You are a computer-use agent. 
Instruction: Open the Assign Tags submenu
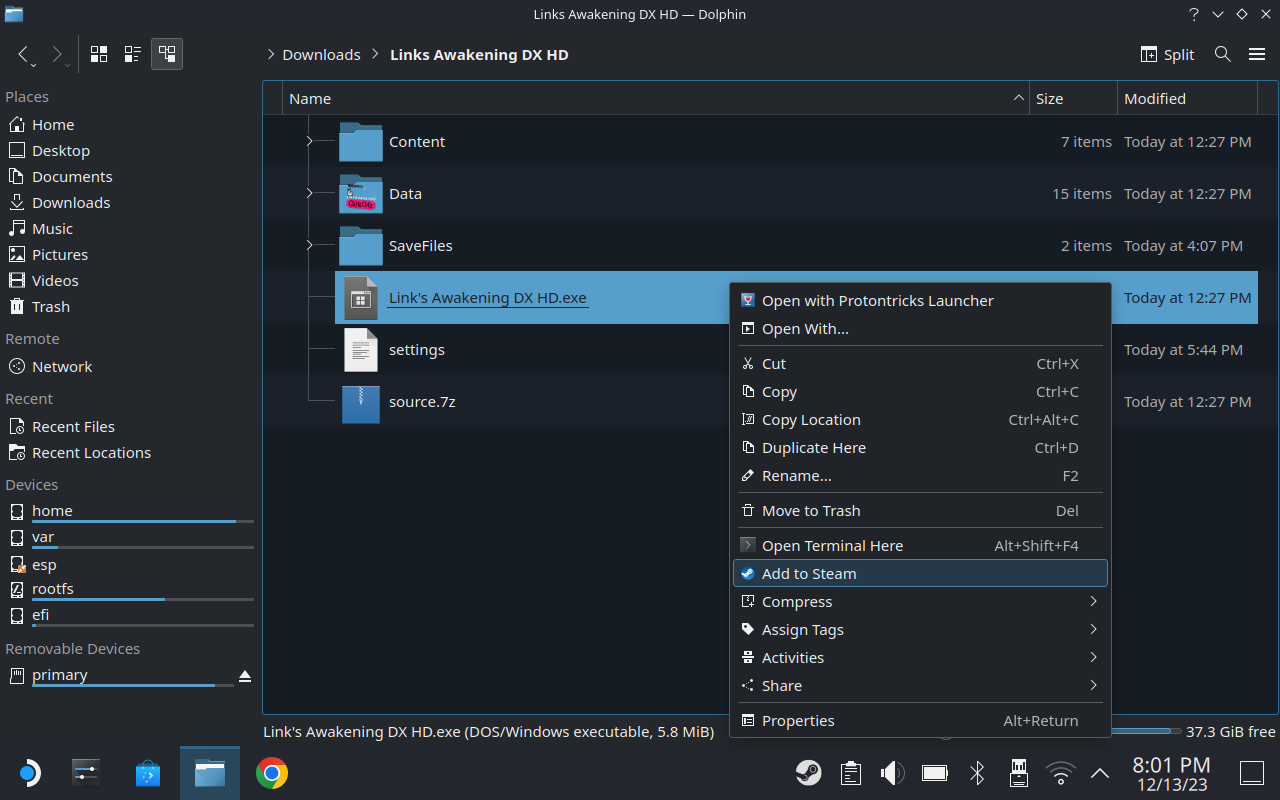(920, 630)
